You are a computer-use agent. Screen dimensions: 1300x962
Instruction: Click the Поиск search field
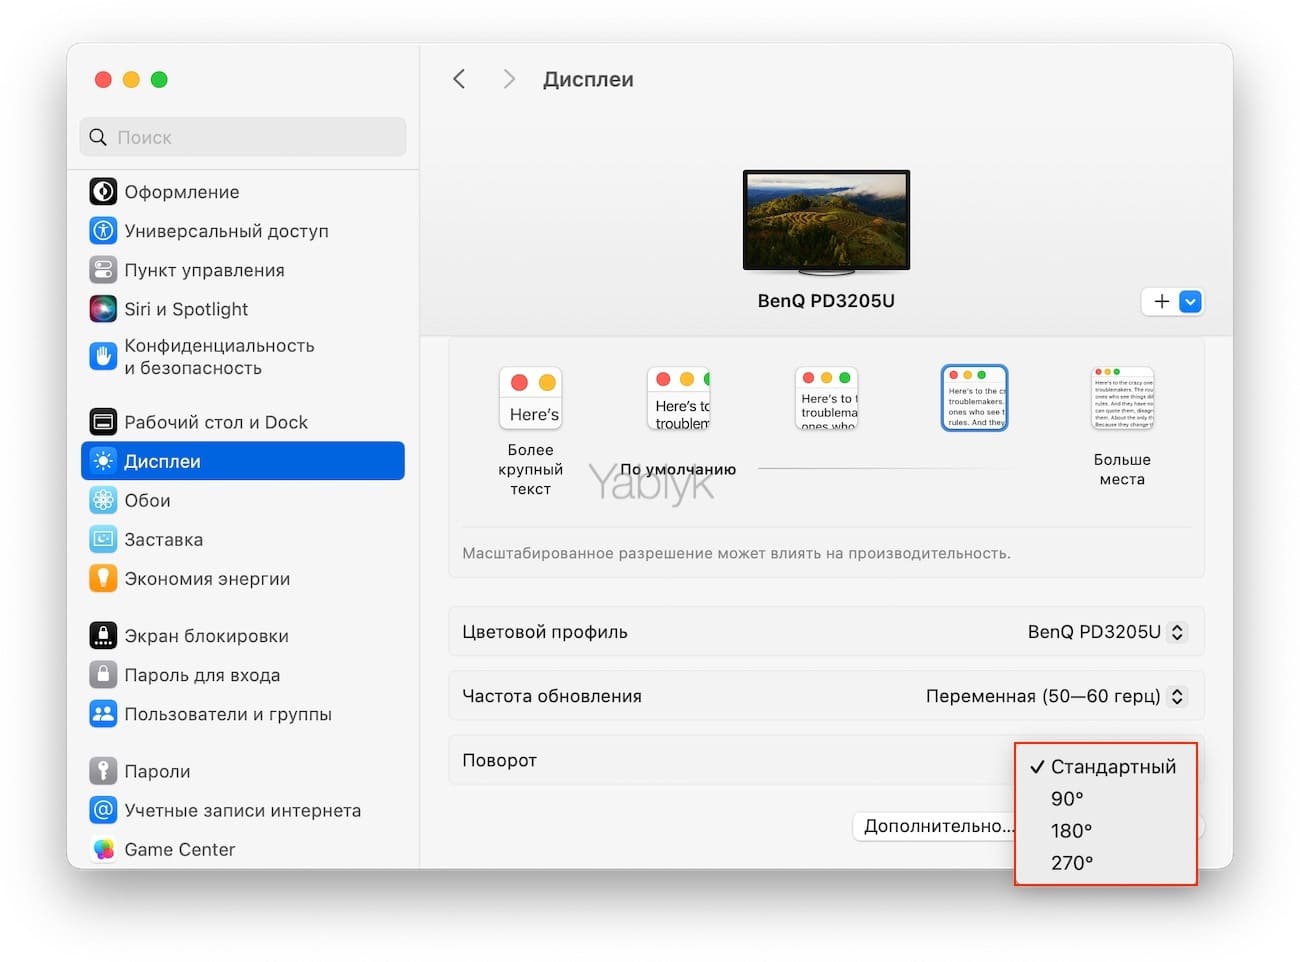243,137
